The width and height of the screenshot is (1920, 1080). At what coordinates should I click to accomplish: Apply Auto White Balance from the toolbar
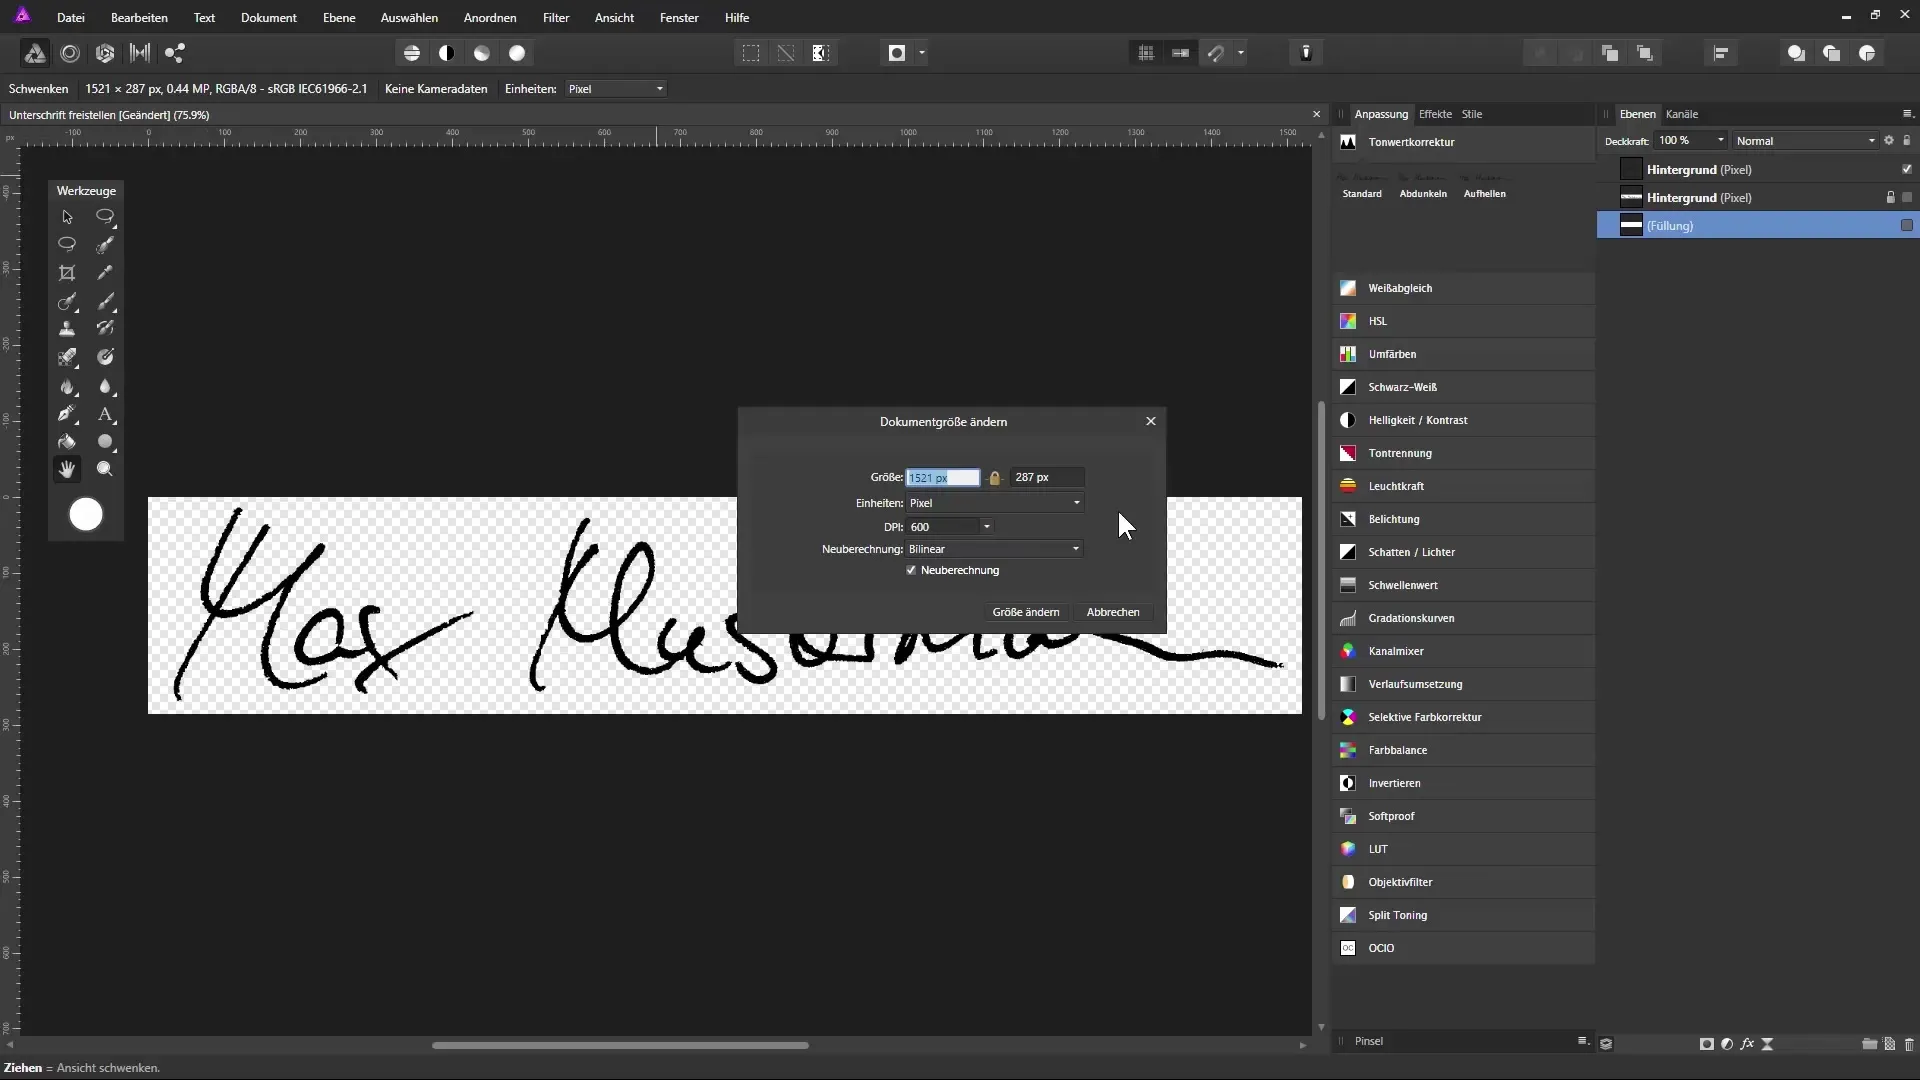tap(517, 54)
